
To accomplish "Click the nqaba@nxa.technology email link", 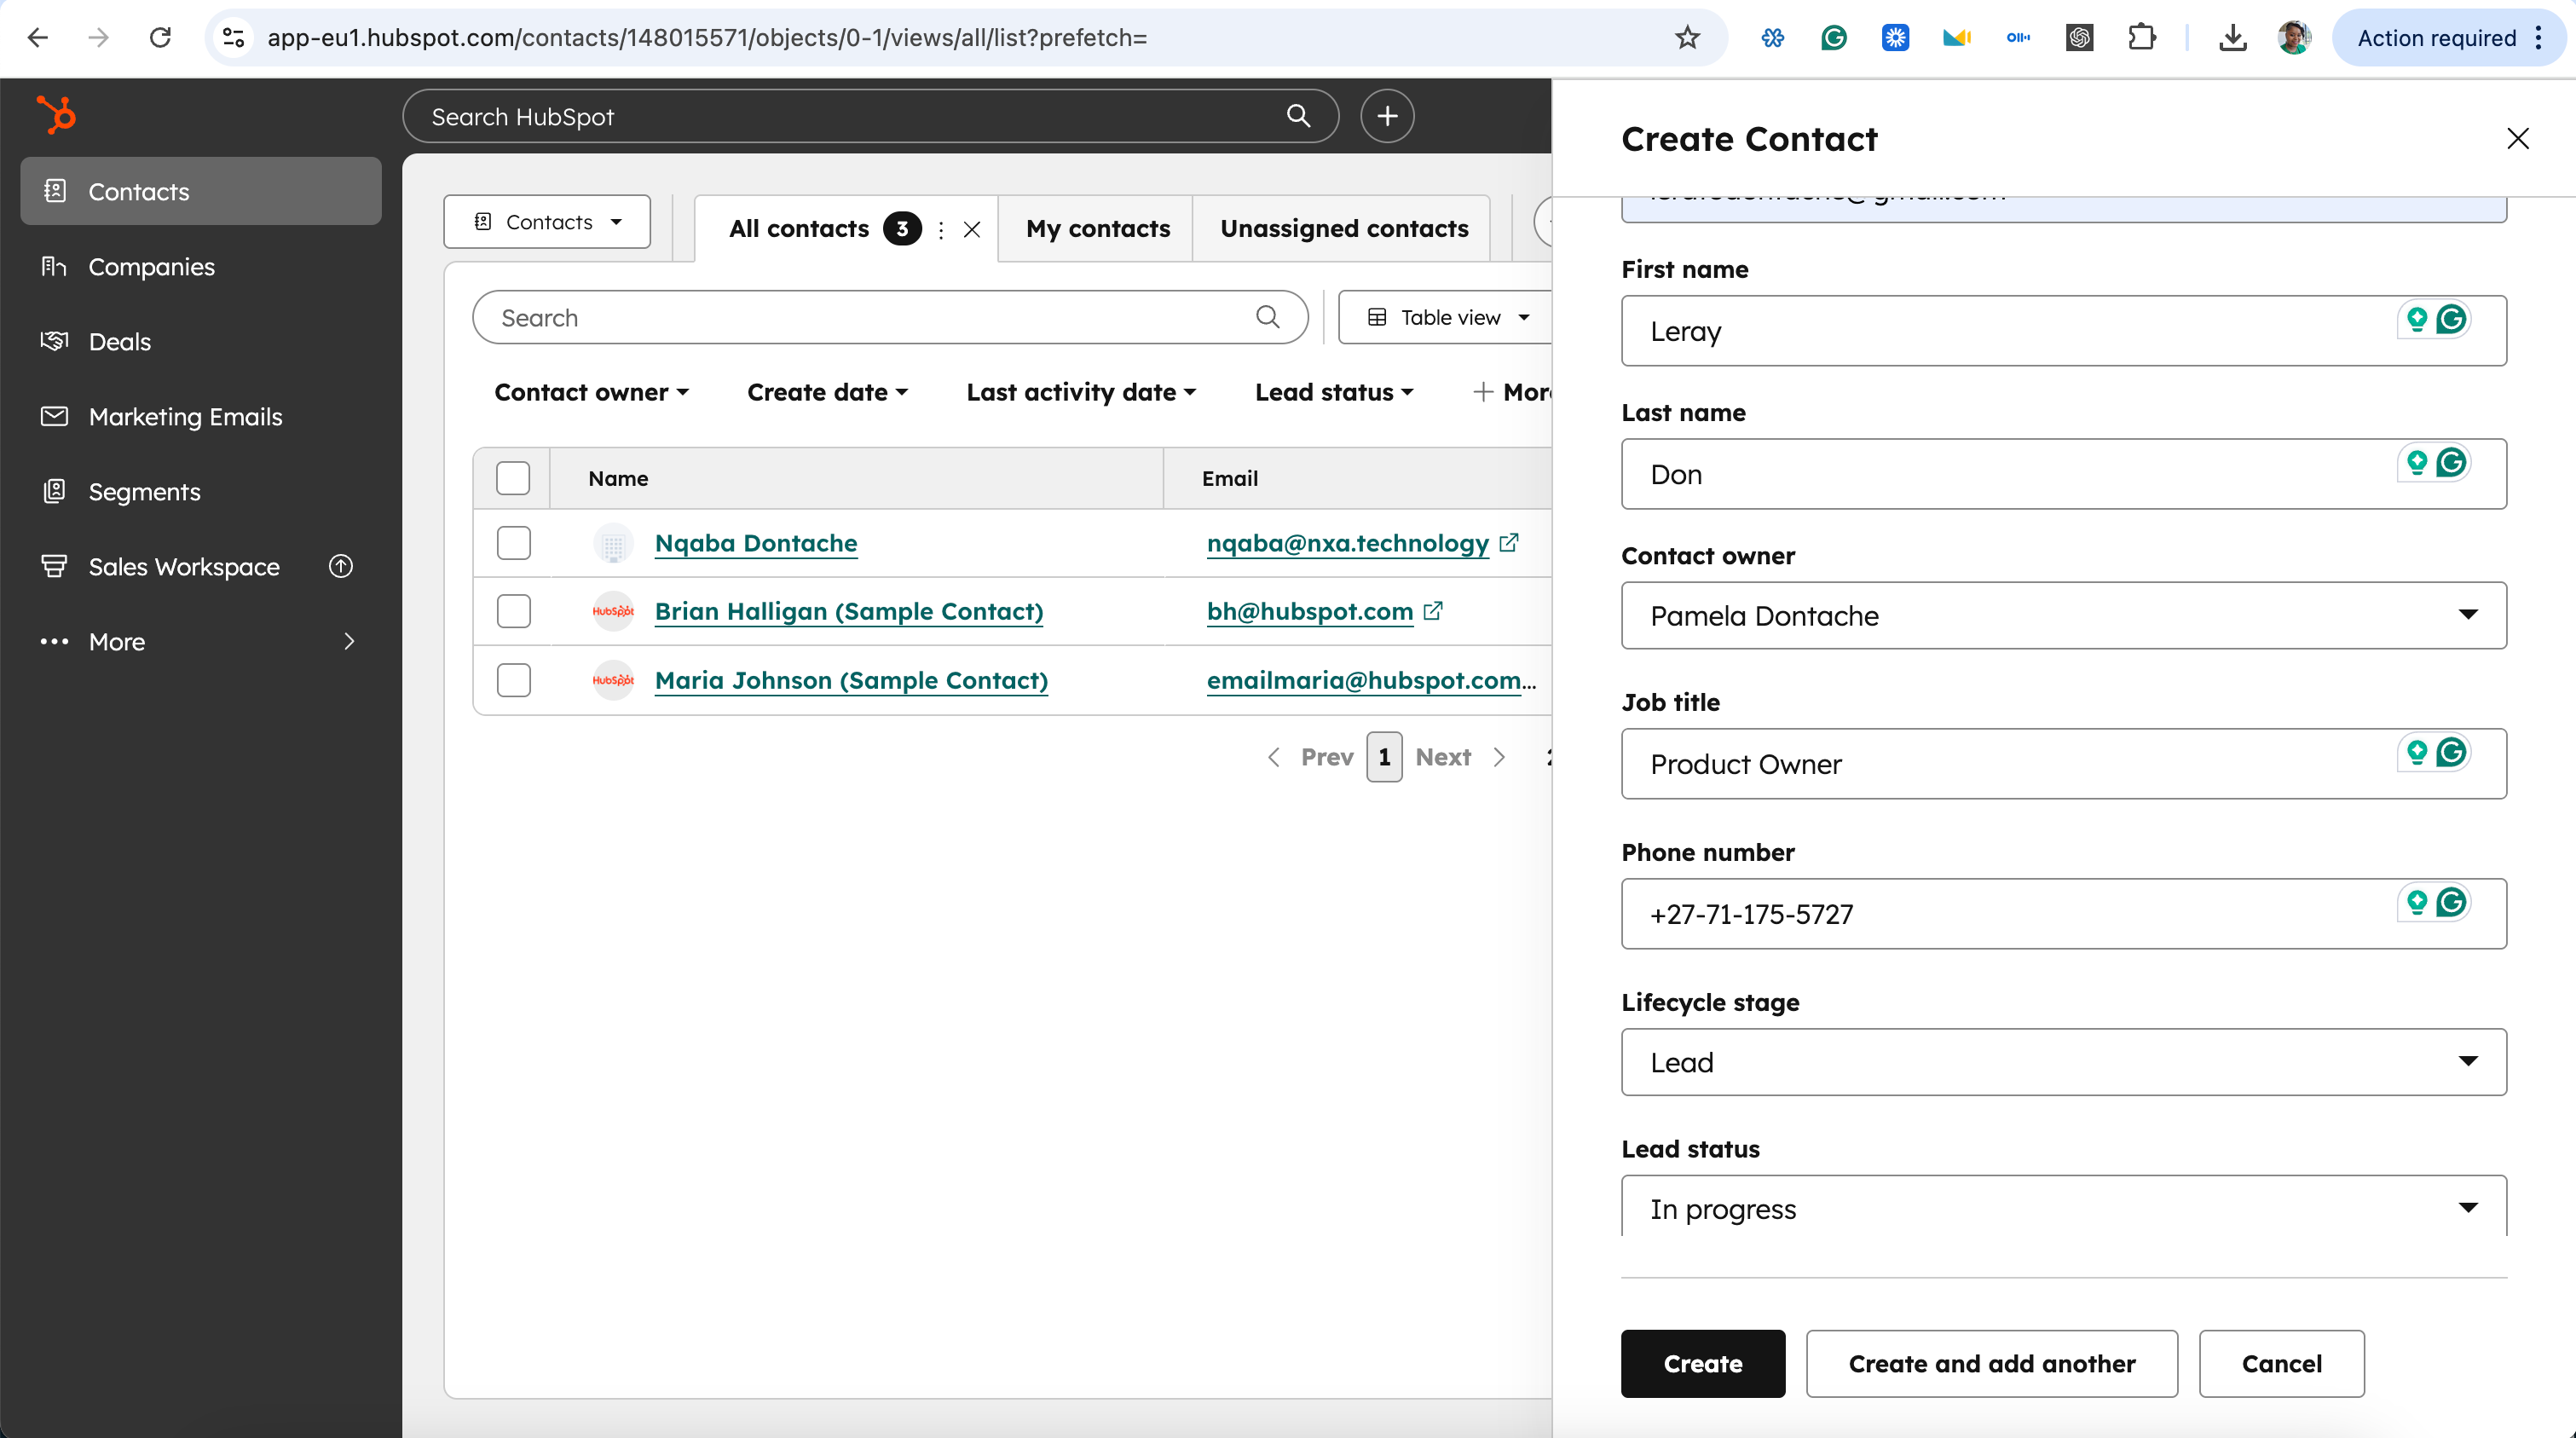I will click(x=1347, y=543).
